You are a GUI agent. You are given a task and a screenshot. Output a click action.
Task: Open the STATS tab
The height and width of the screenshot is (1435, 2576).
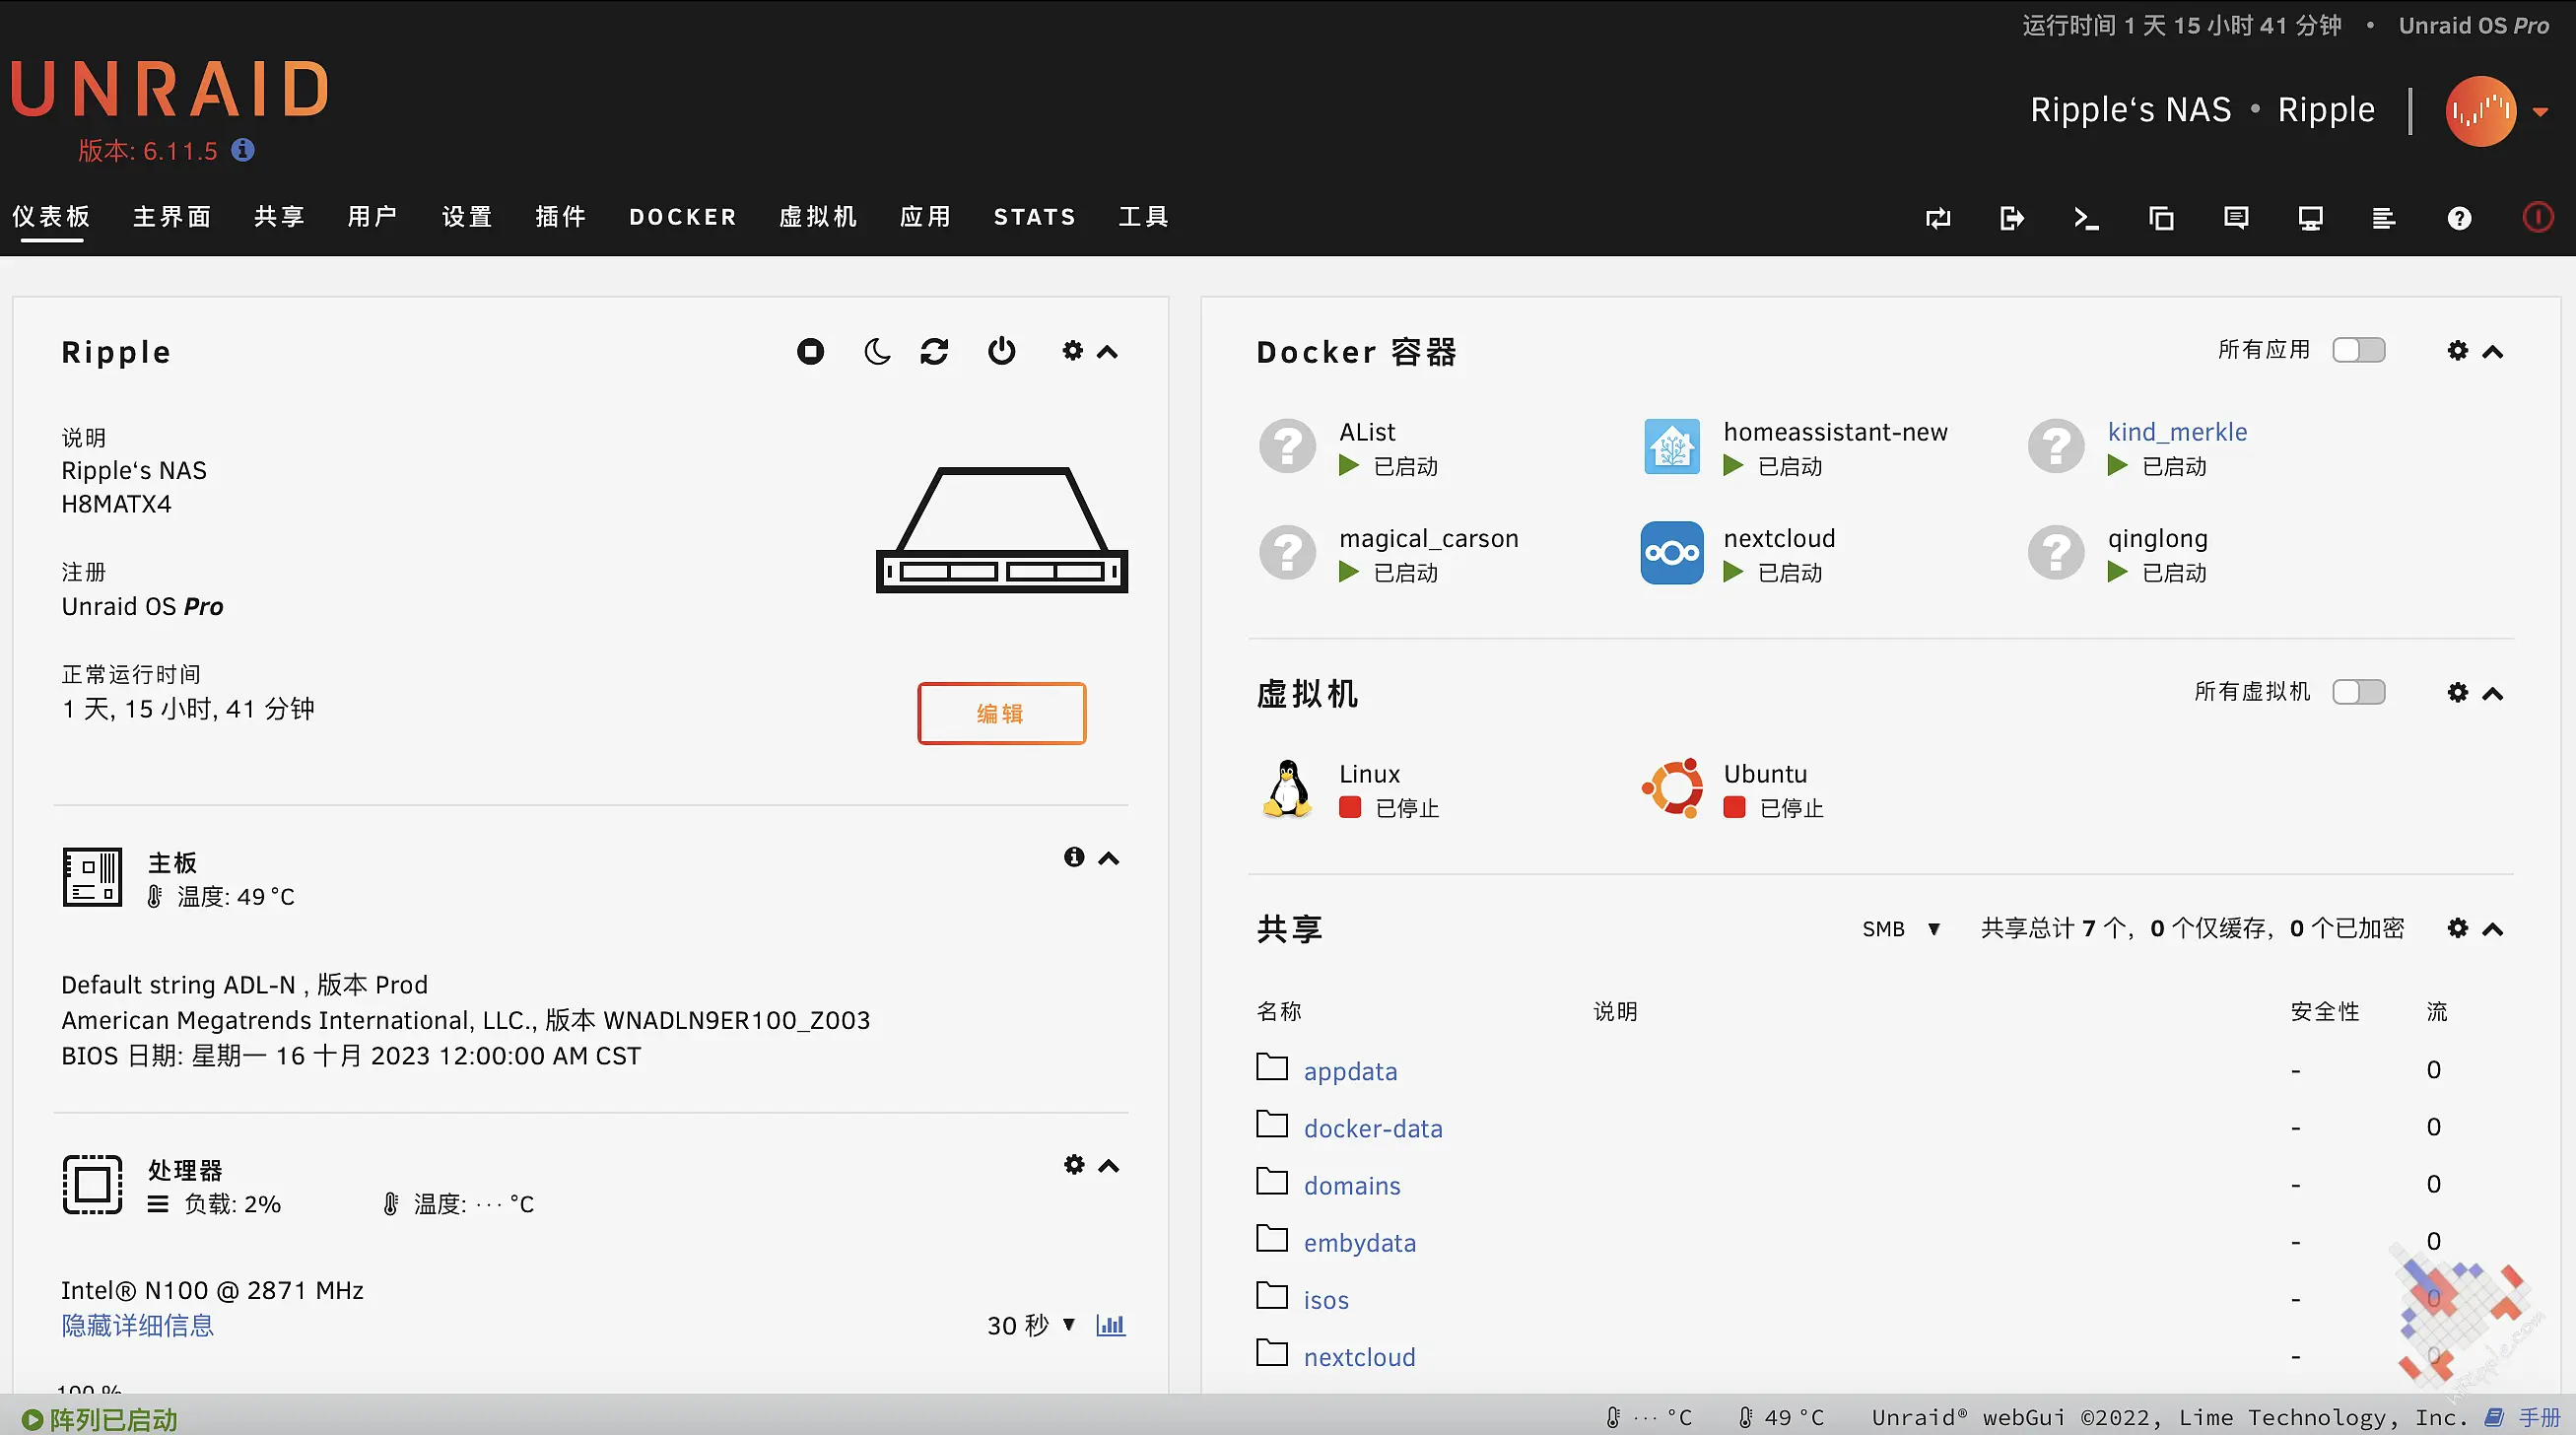[1035, 217]
